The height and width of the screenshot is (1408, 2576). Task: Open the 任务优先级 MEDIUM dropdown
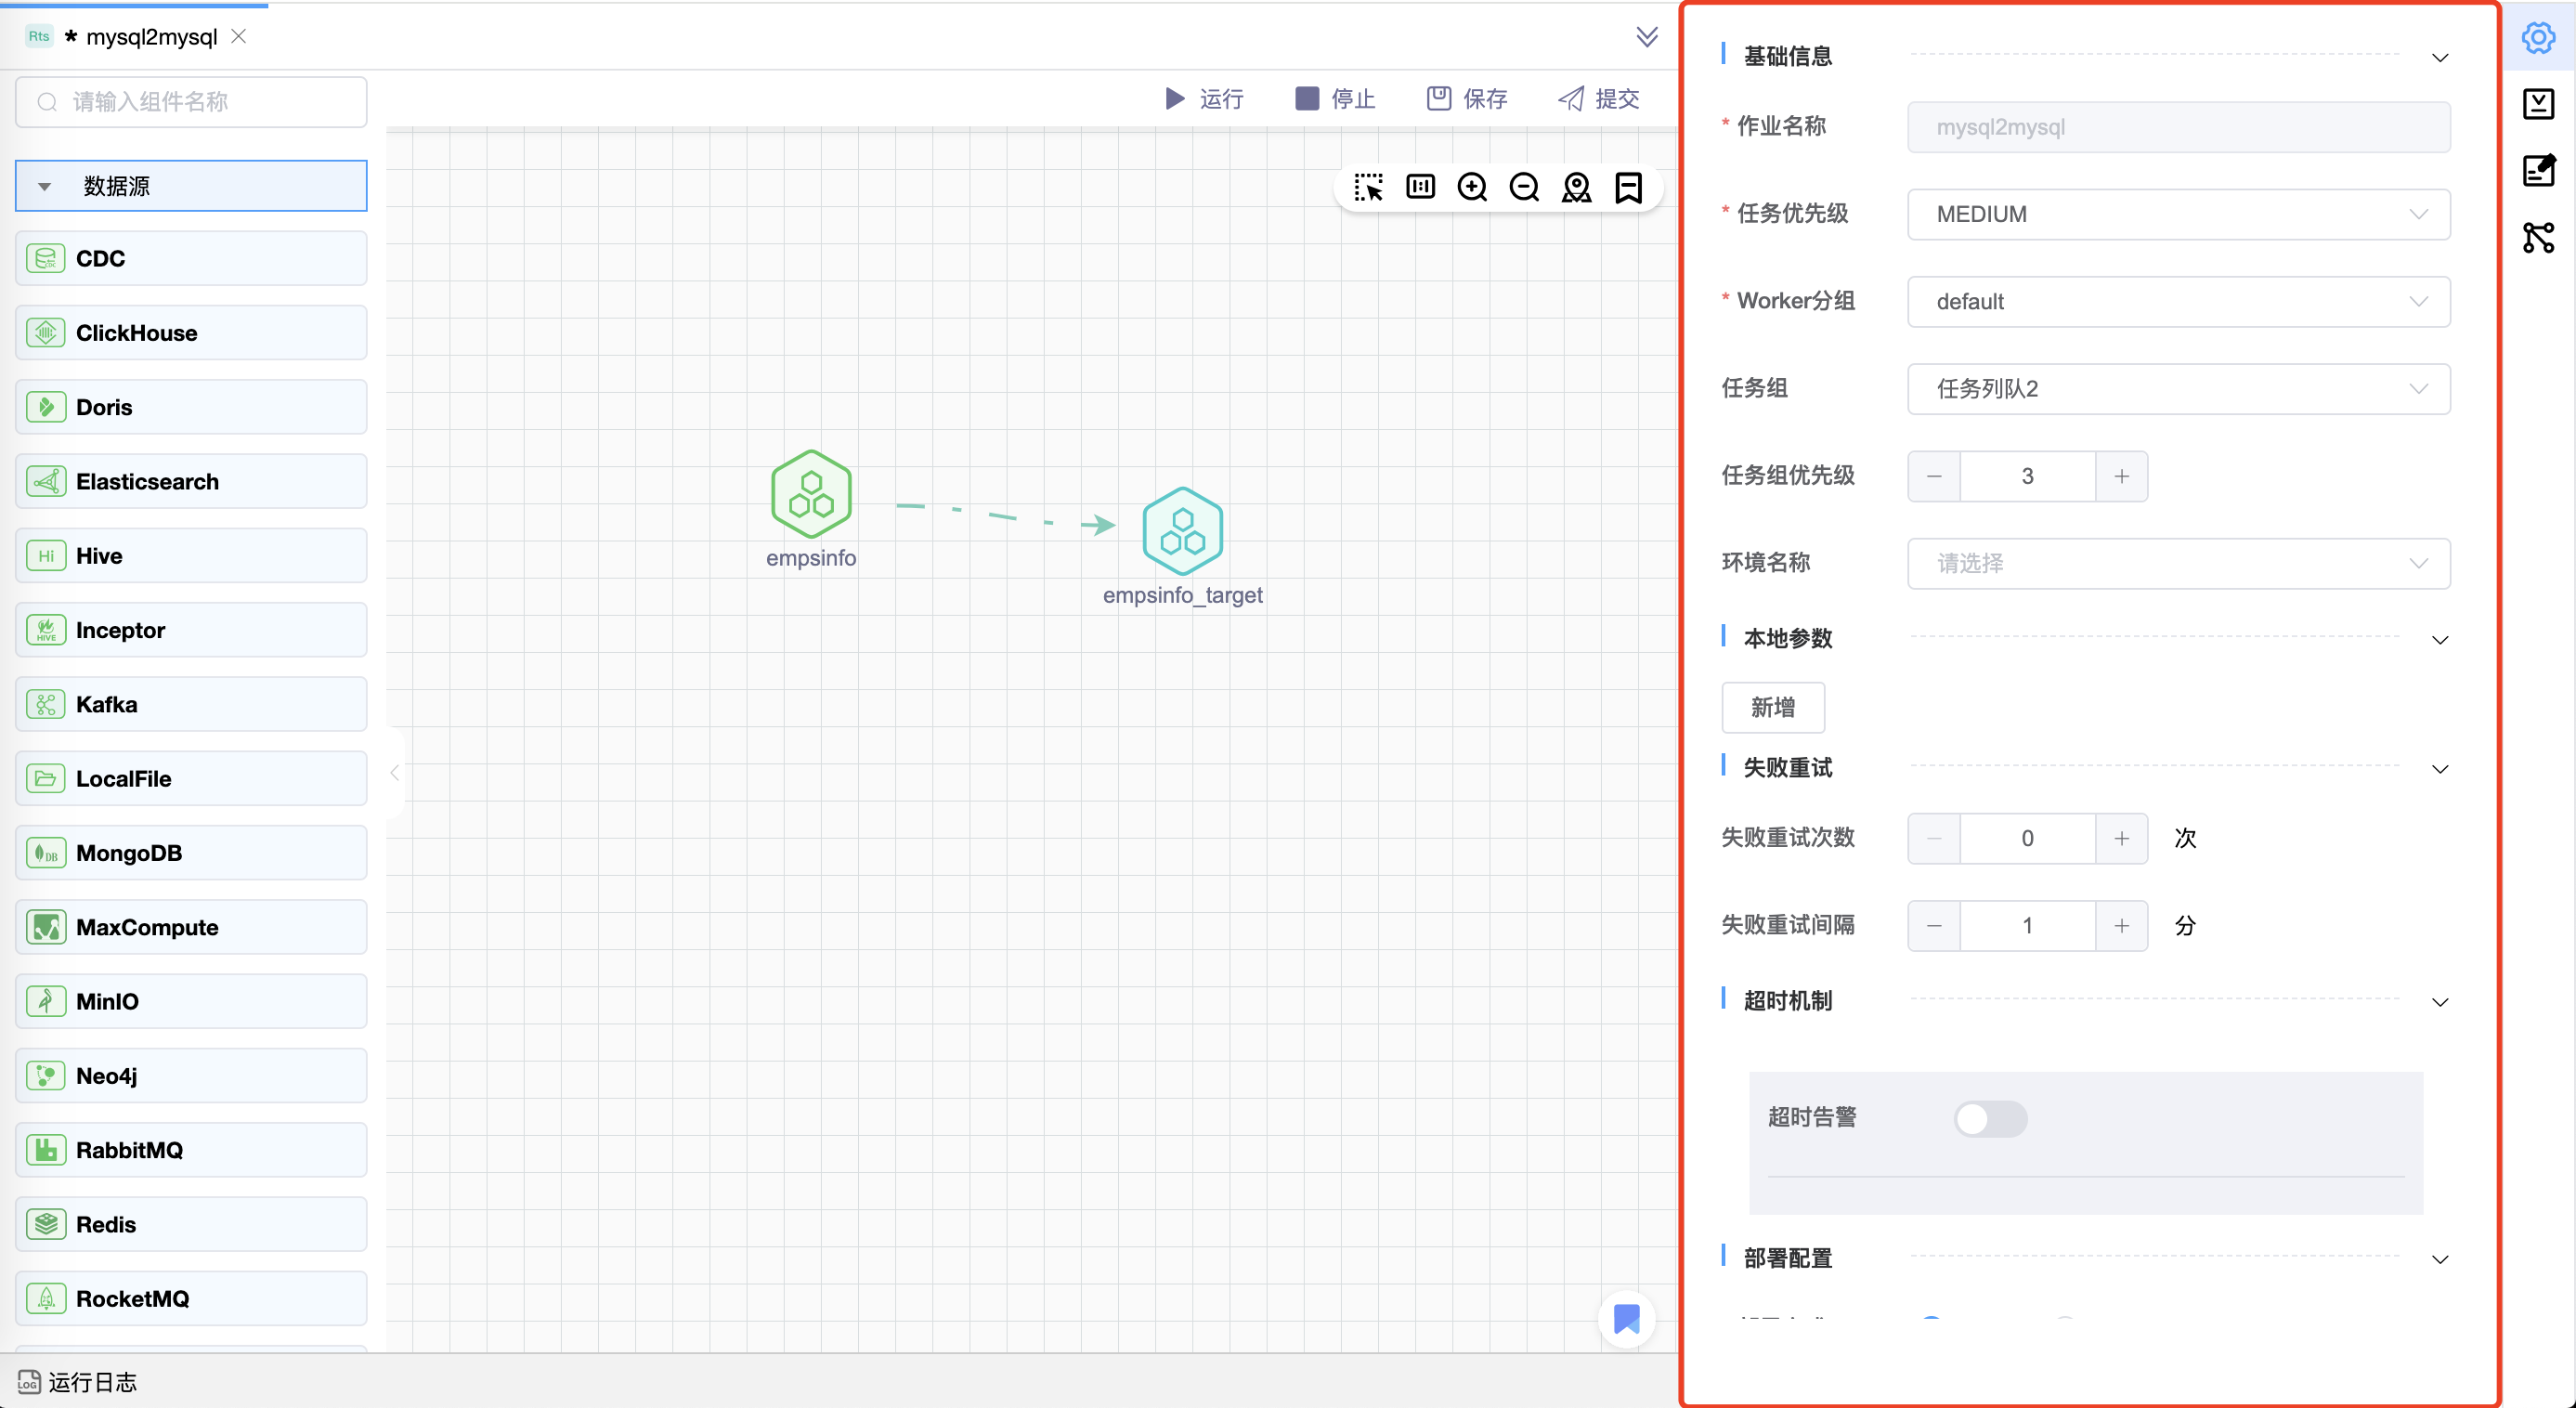tap(2178, 214)
